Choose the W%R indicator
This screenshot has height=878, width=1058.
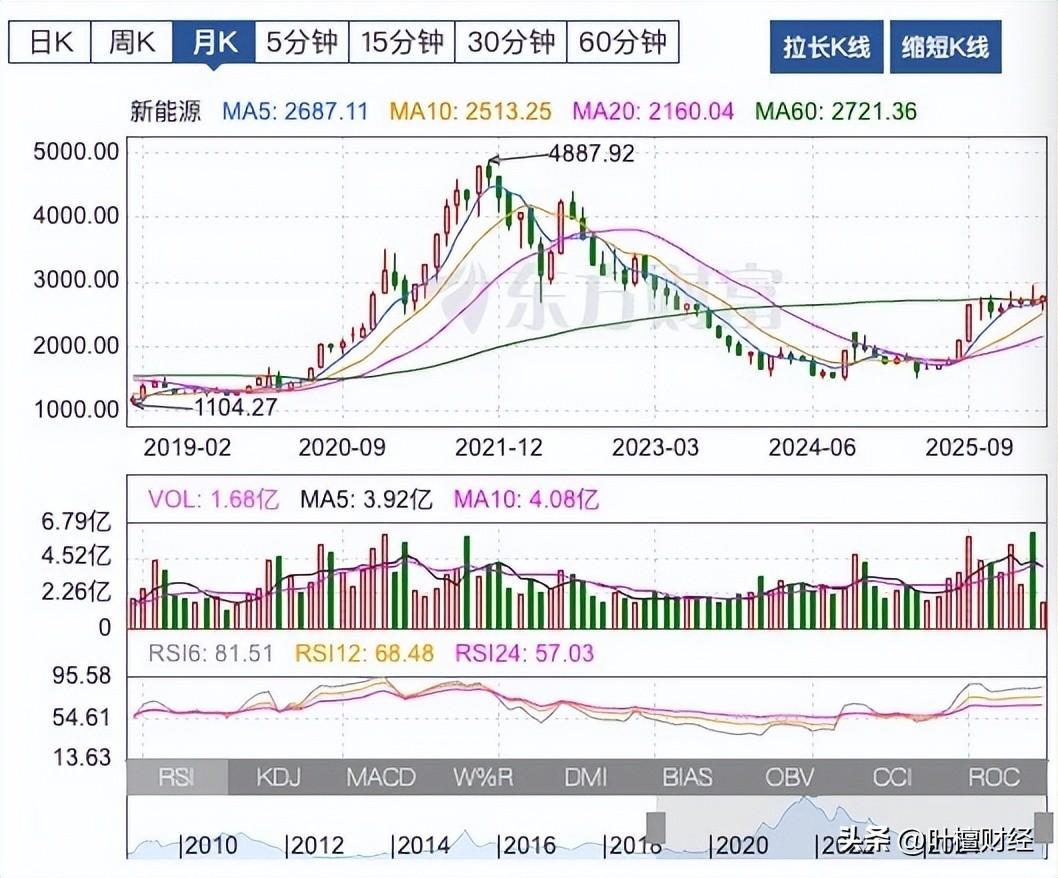(x=482, y=777)
